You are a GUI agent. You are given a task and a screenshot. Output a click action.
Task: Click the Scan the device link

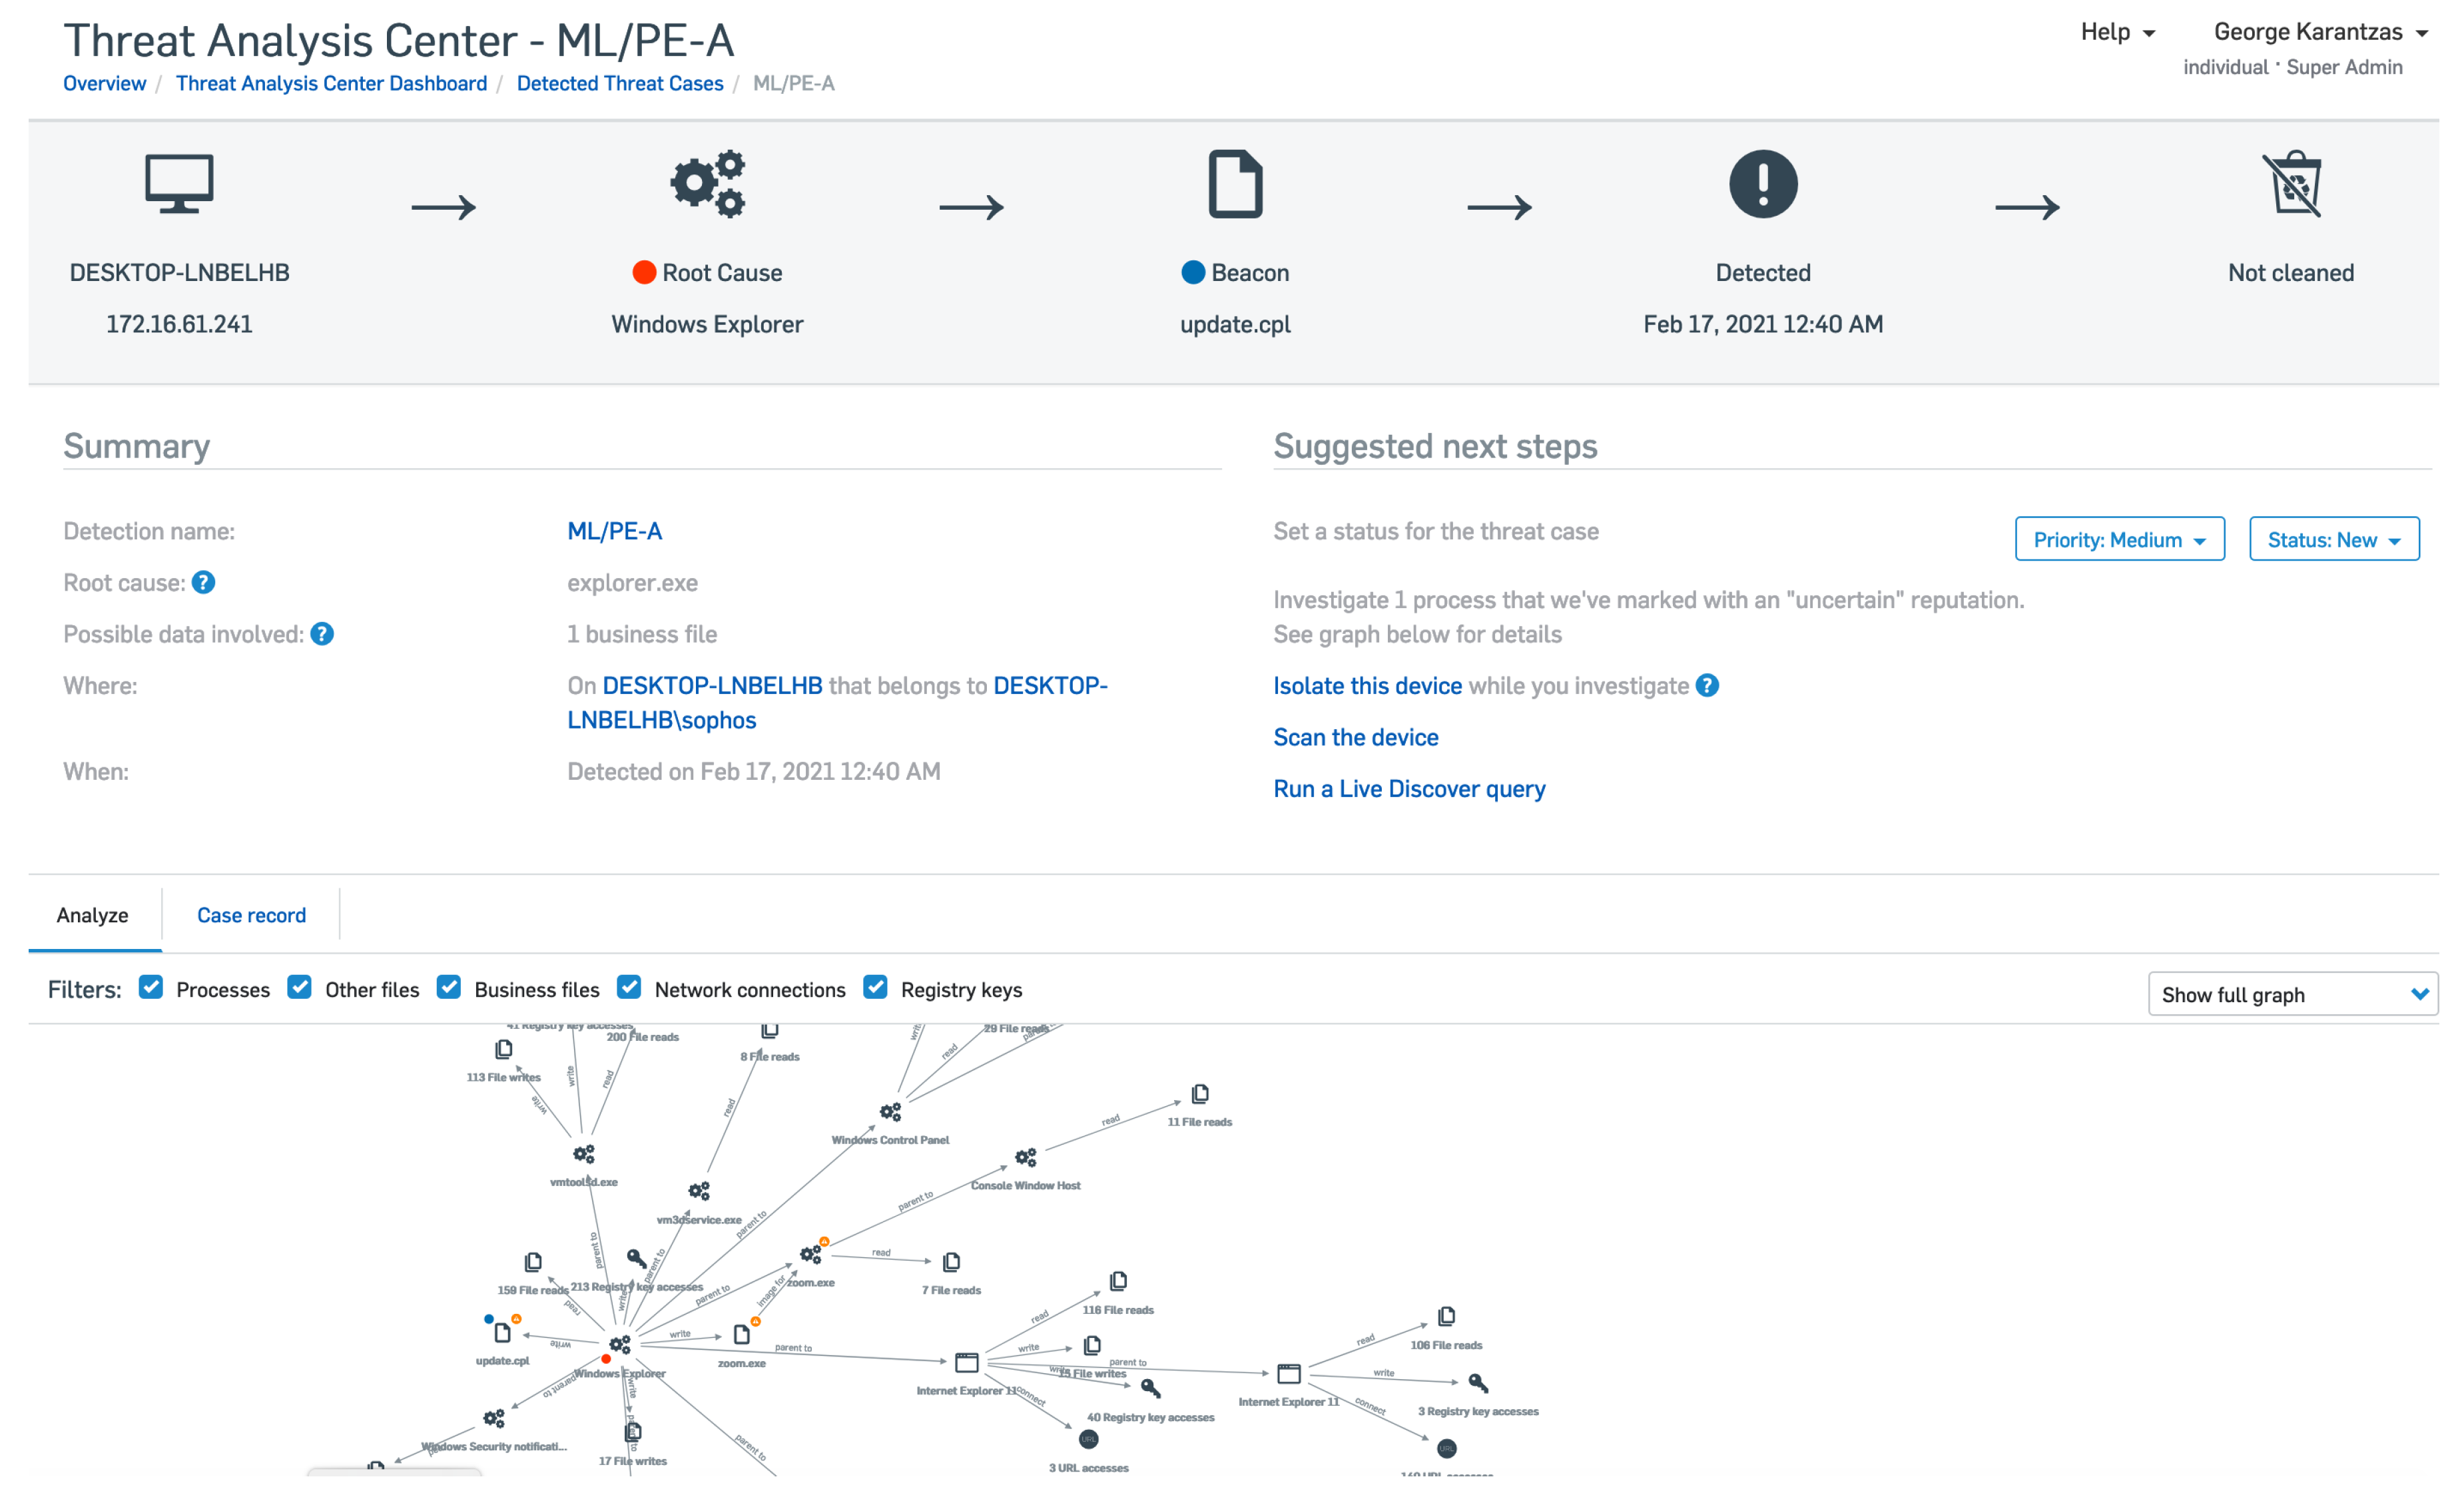pyautogui.click(x=1355, y=738)
